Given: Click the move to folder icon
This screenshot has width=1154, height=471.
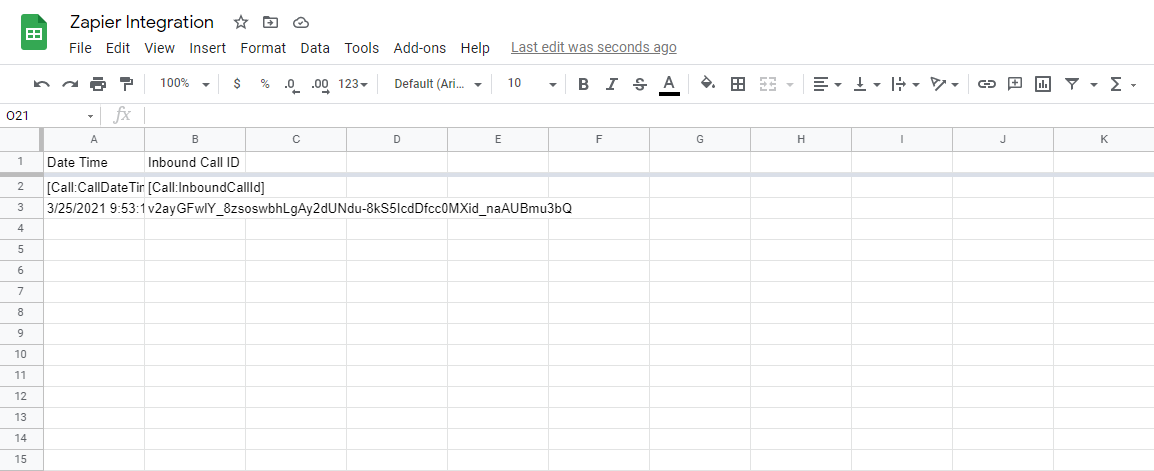Looking at the screenshot, I should [270, 22].
